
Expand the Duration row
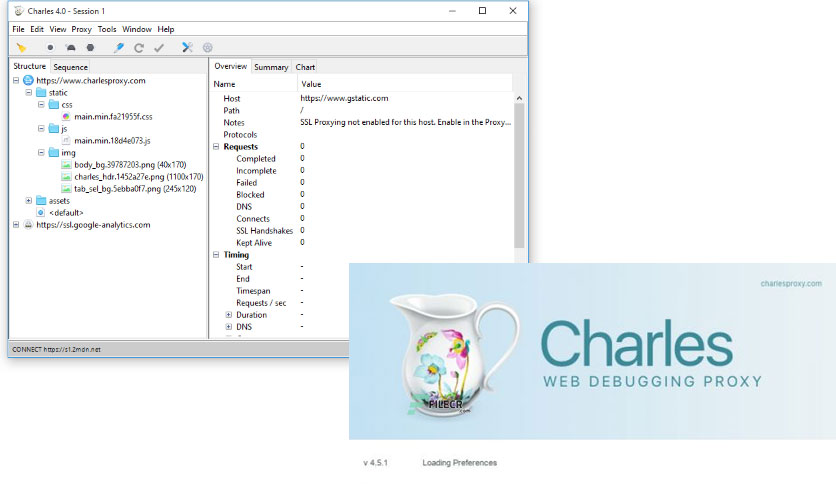click(x=229, y=315)
